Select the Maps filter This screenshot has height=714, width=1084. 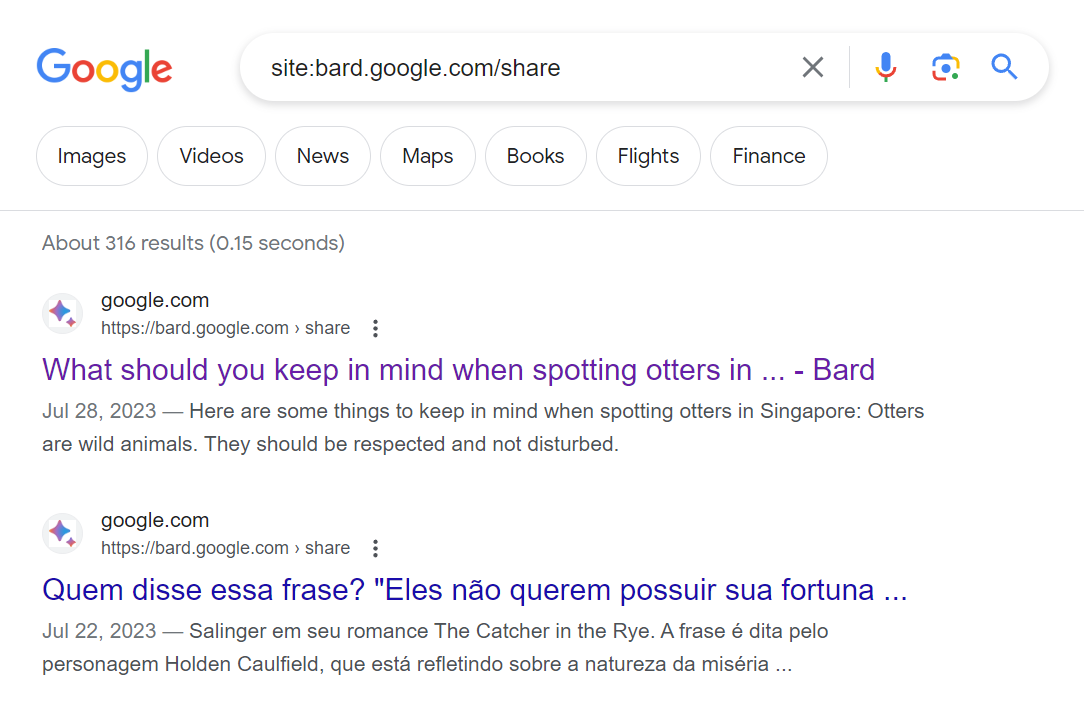pos(427,156)
